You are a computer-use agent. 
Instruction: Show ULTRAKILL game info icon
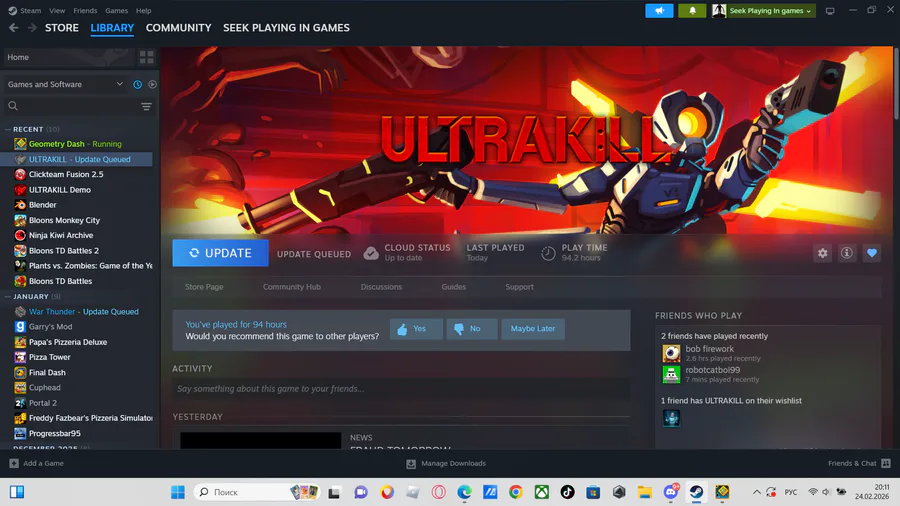point(847,253)
